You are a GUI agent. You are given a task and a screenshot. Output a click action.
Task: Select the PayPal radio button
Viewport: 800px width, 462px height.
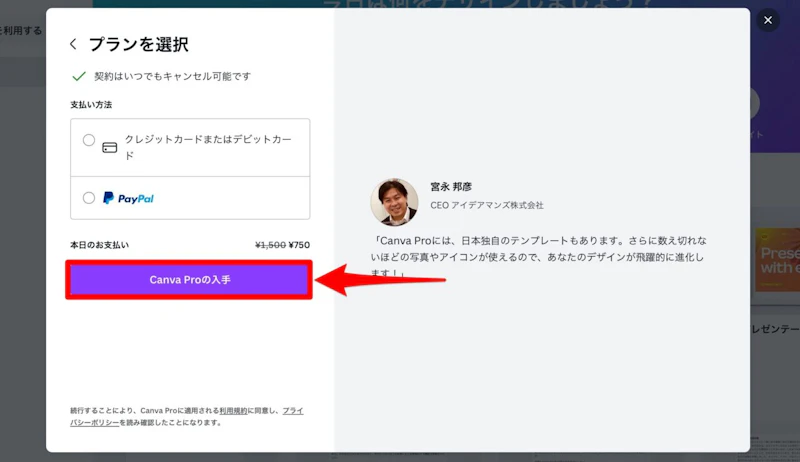click(89, 198)
